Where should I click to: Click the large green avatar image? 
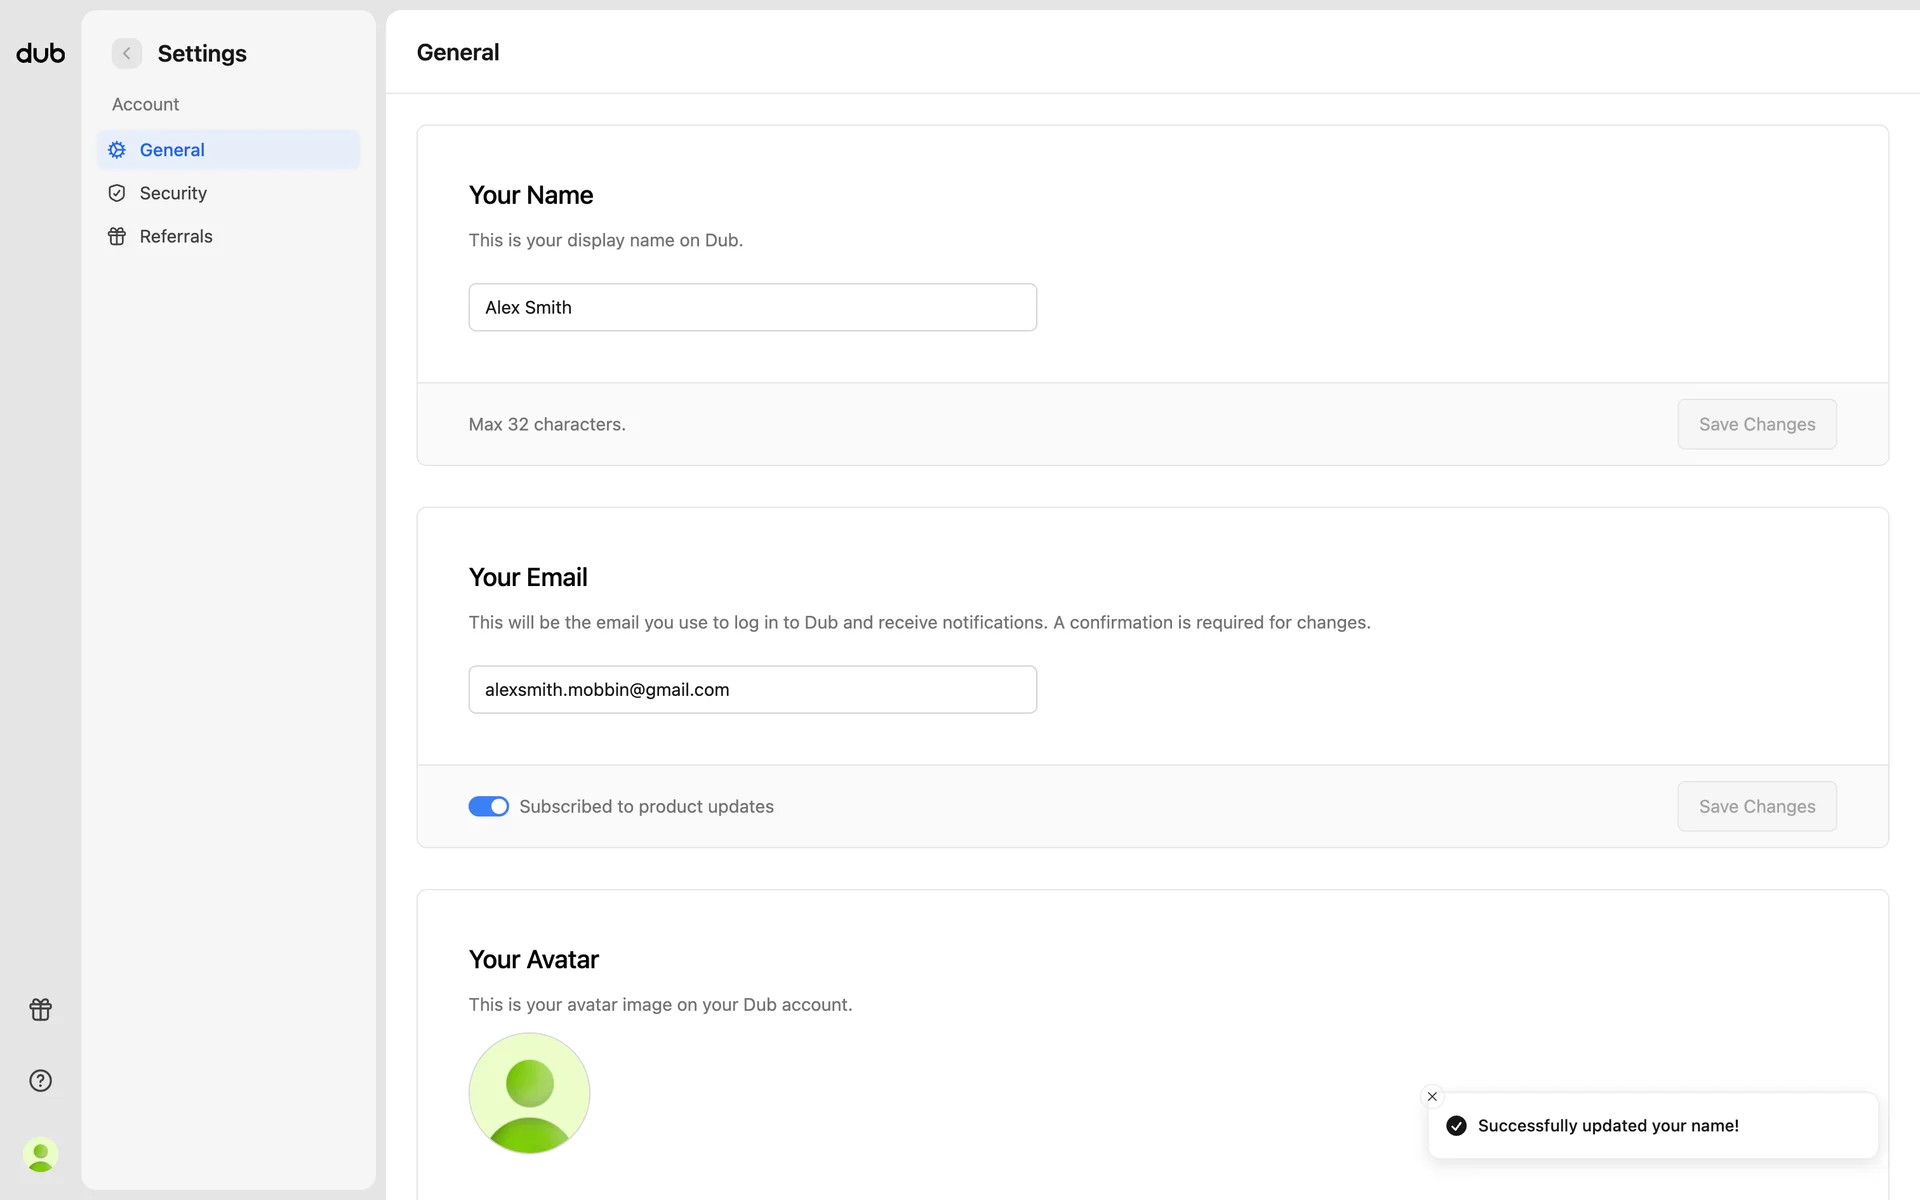click(x=529, y=1093)
